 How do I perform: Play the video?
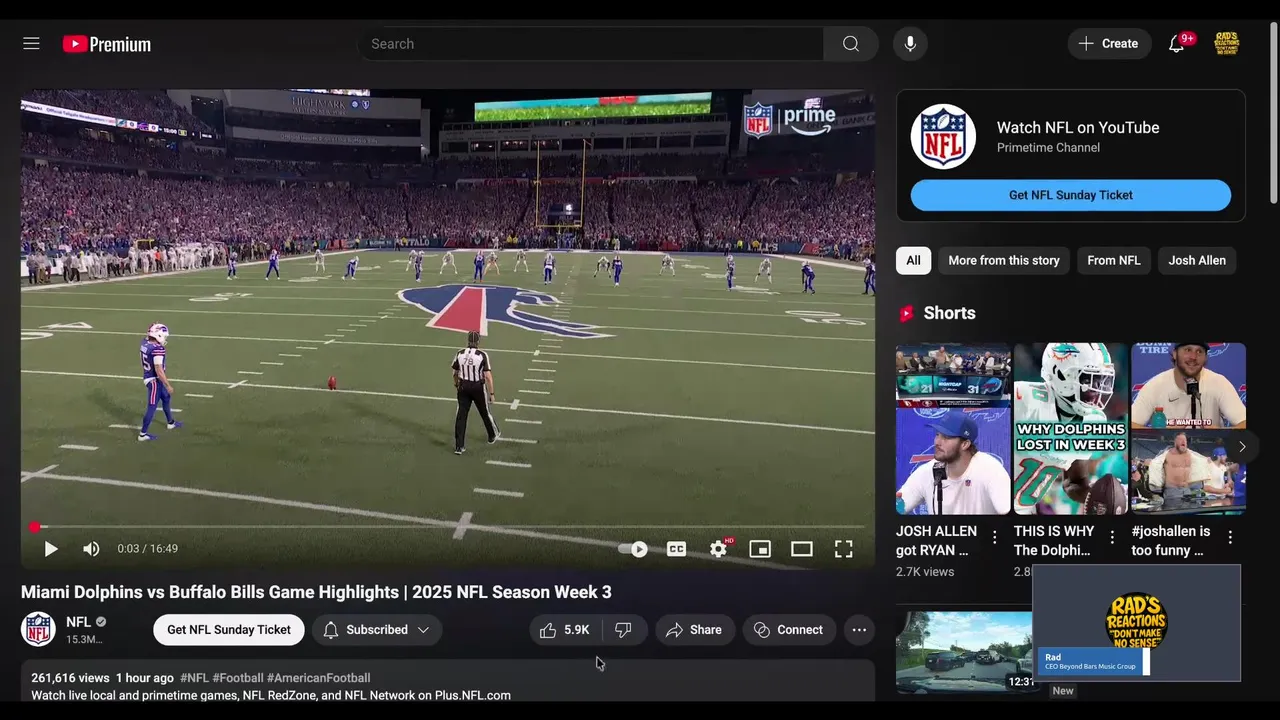point(51,549)
